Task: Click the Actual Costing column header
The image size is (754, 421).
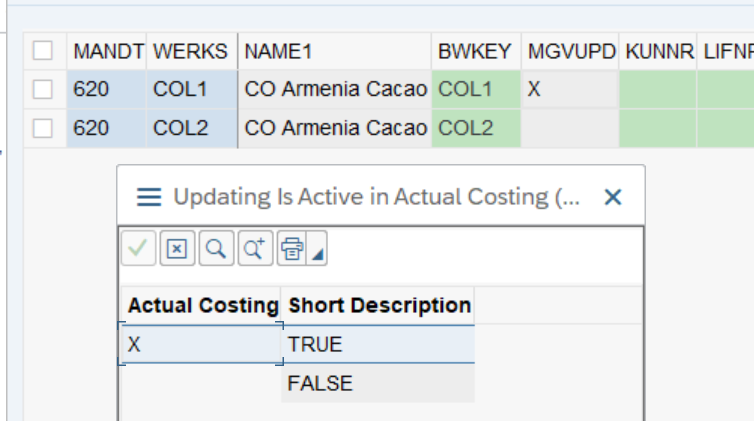Action: point(202,306)
